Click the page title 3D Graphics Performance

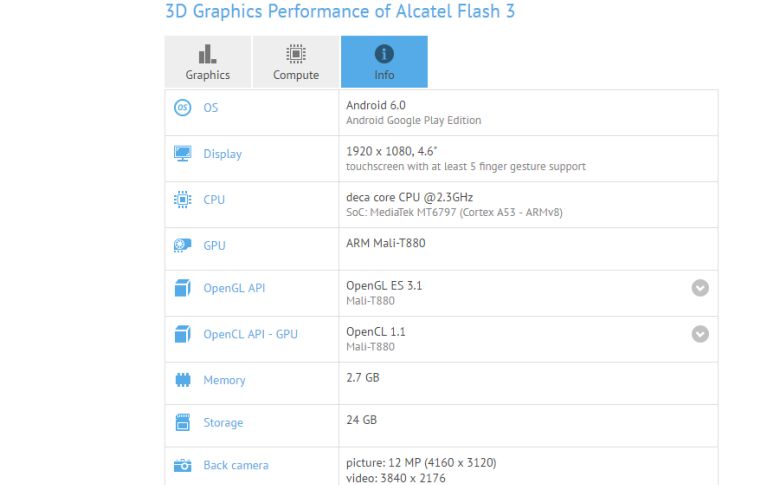pos(340,11)
